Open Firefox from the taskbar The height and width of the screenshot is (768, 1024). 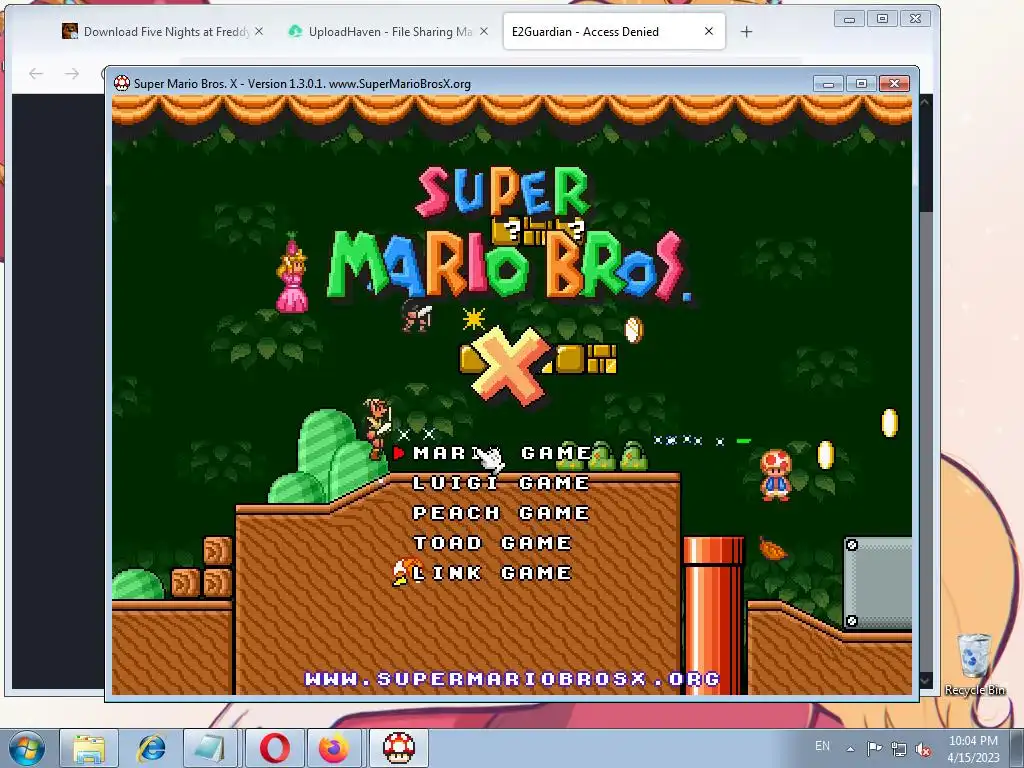pos(334,748)
